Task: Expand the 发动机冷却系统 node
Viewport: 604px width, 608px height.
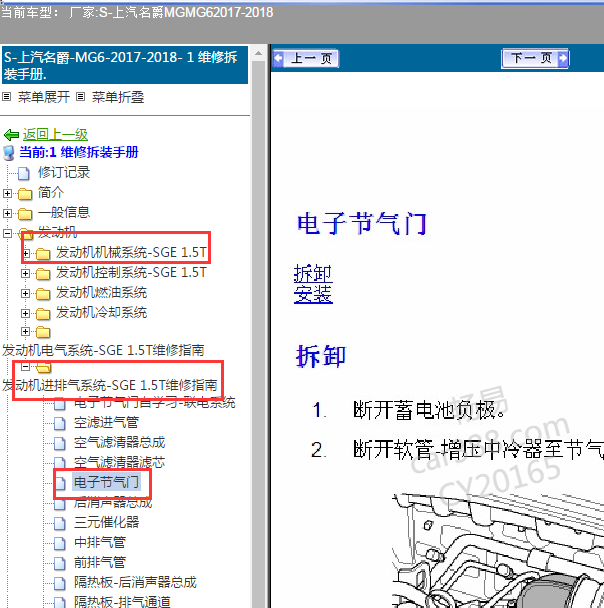Action: click(26, 313)
